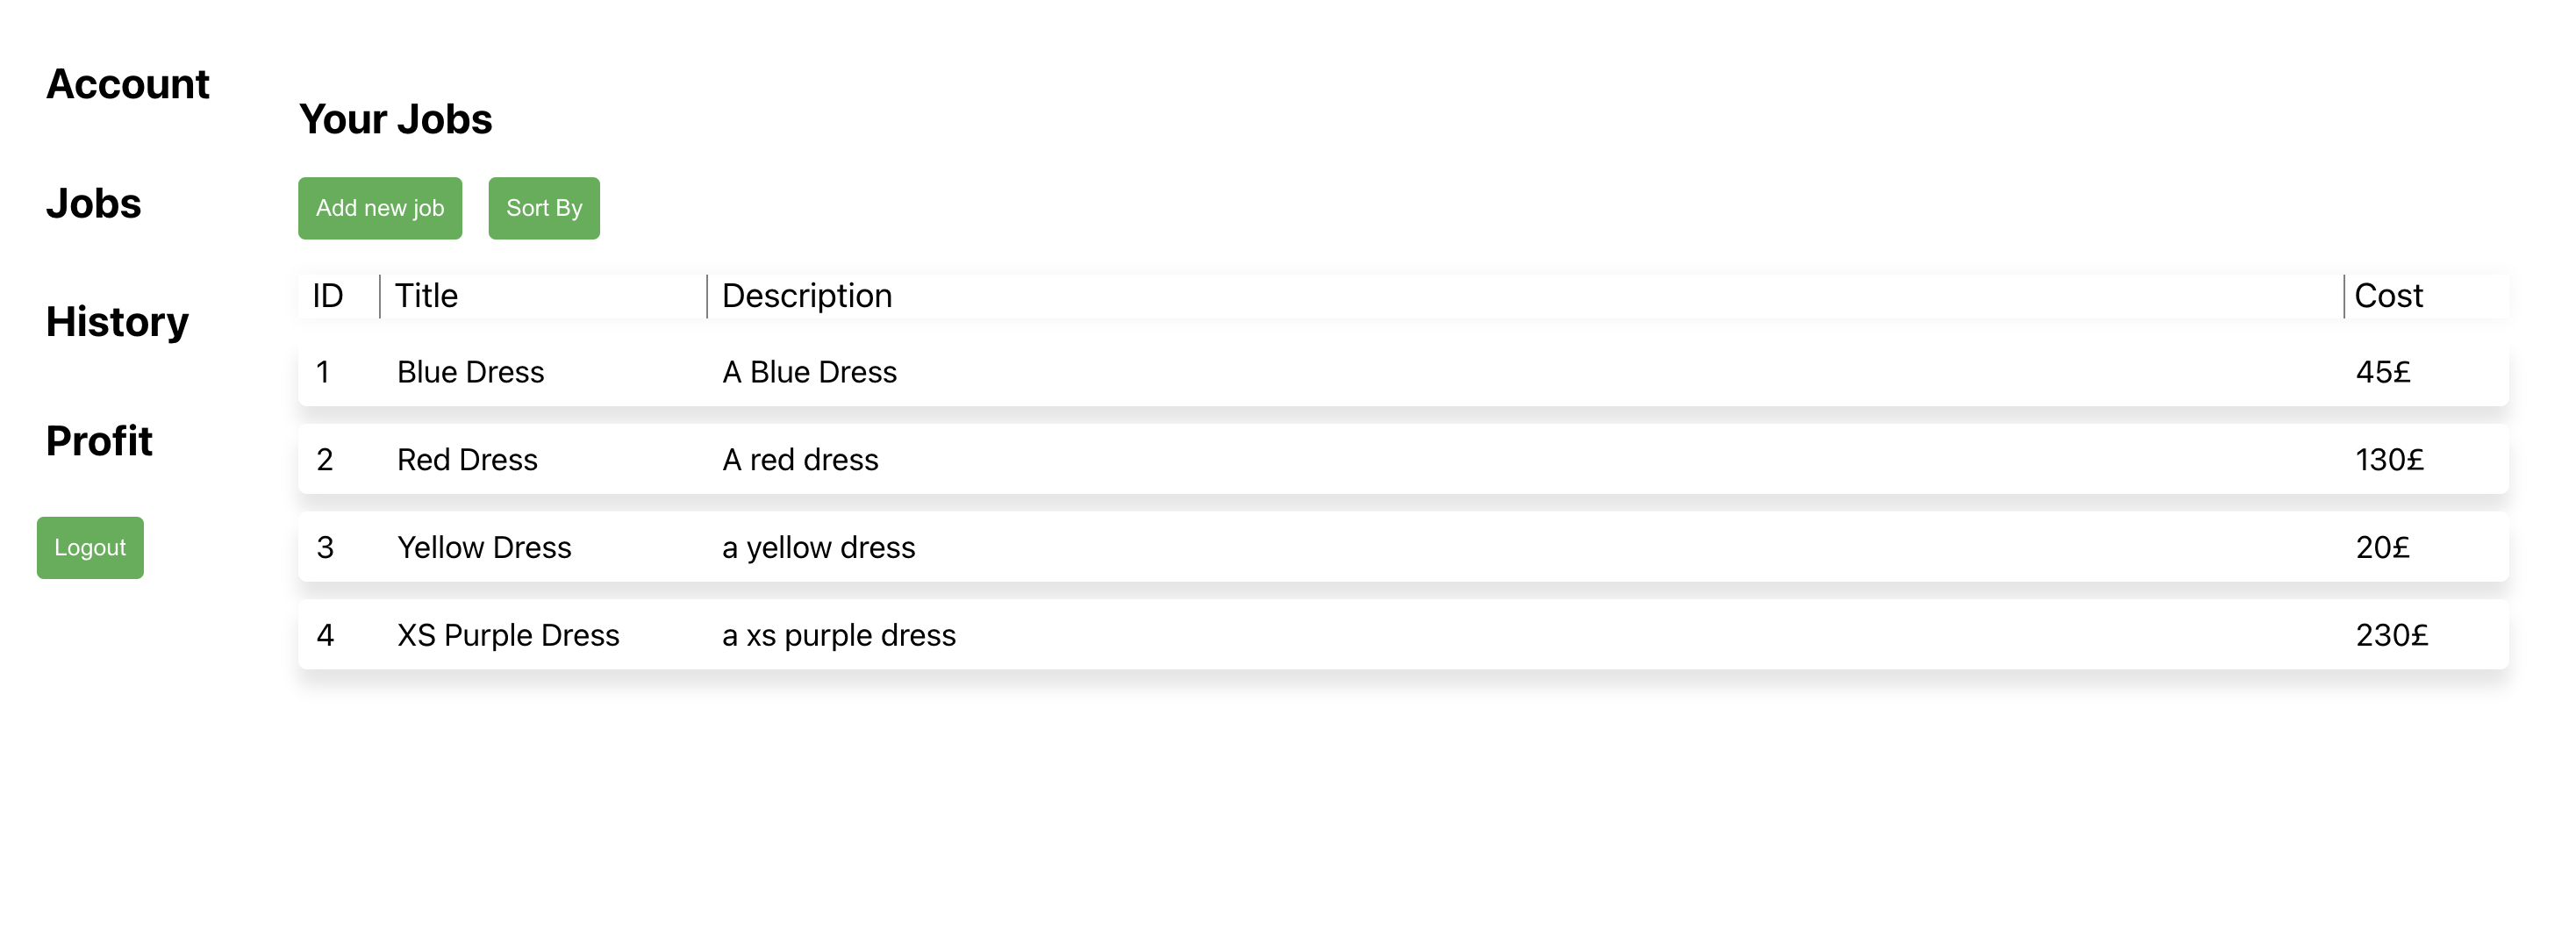Go to the Jobs section
Viewport: 2576px width, 944px height.
pos(93,204)
